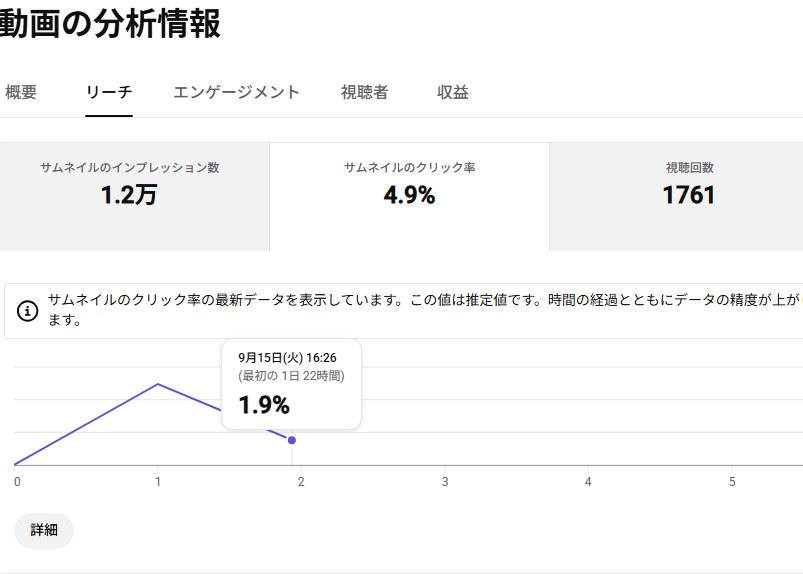This screenshot has width=803, height=574.
Task: Click the (最初の 1日 22時間) tooltip text
Action: coord(291,376)
